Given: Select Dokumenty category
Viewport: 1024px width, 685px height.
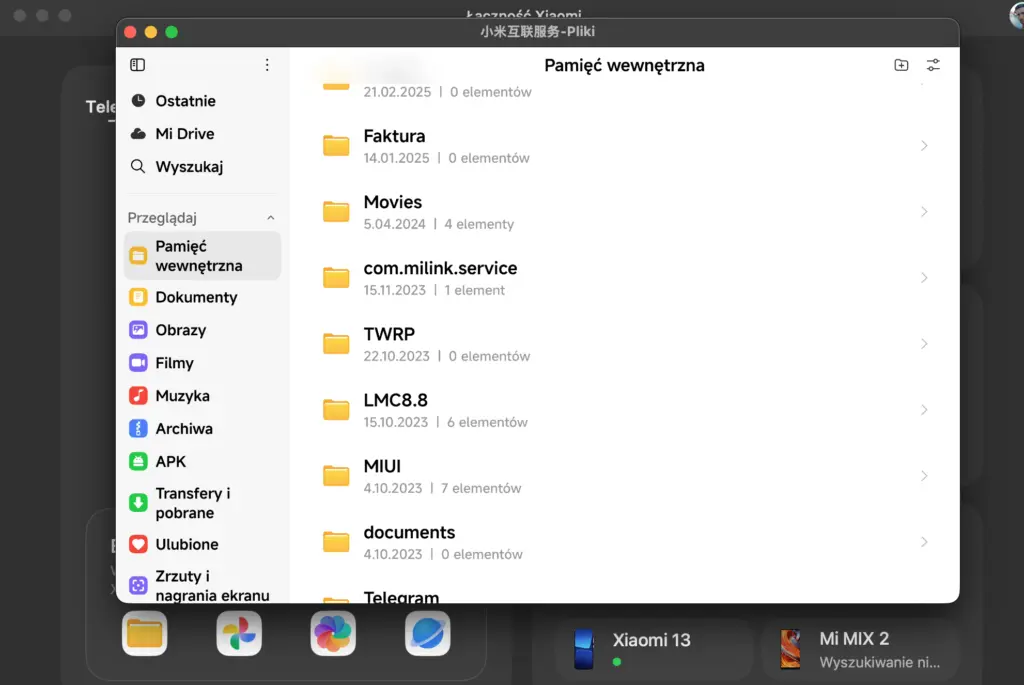Looking at the screenshot, I should (196, 297).
